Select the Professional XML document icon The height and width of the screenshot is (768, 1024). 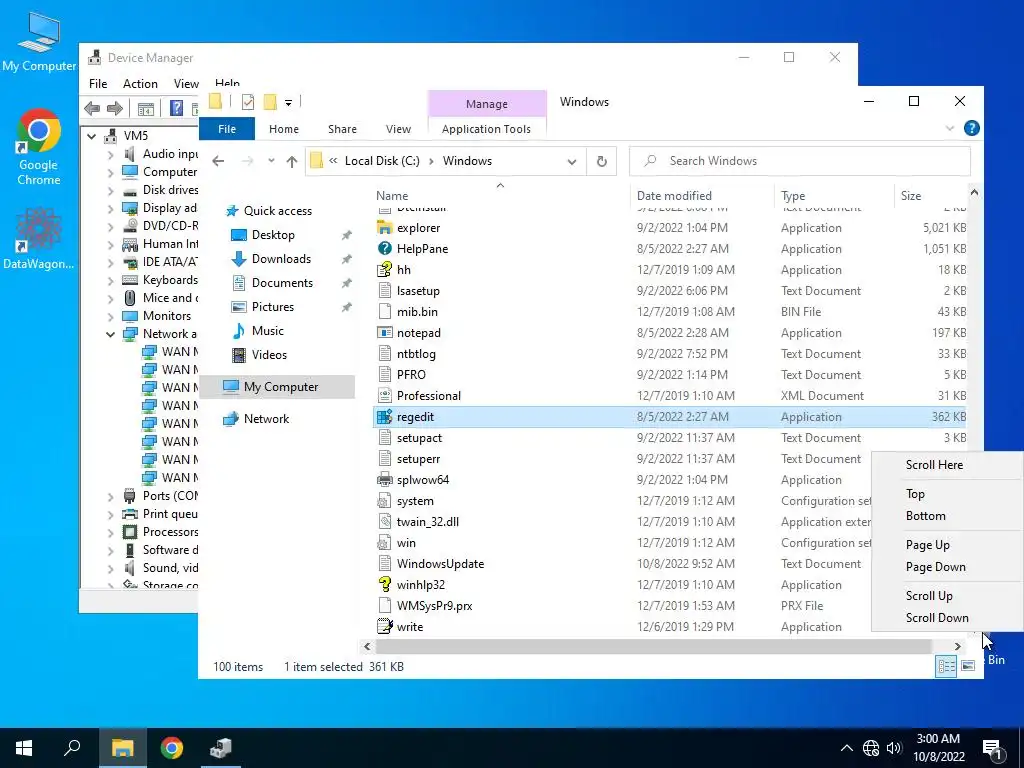click(385, 396)
